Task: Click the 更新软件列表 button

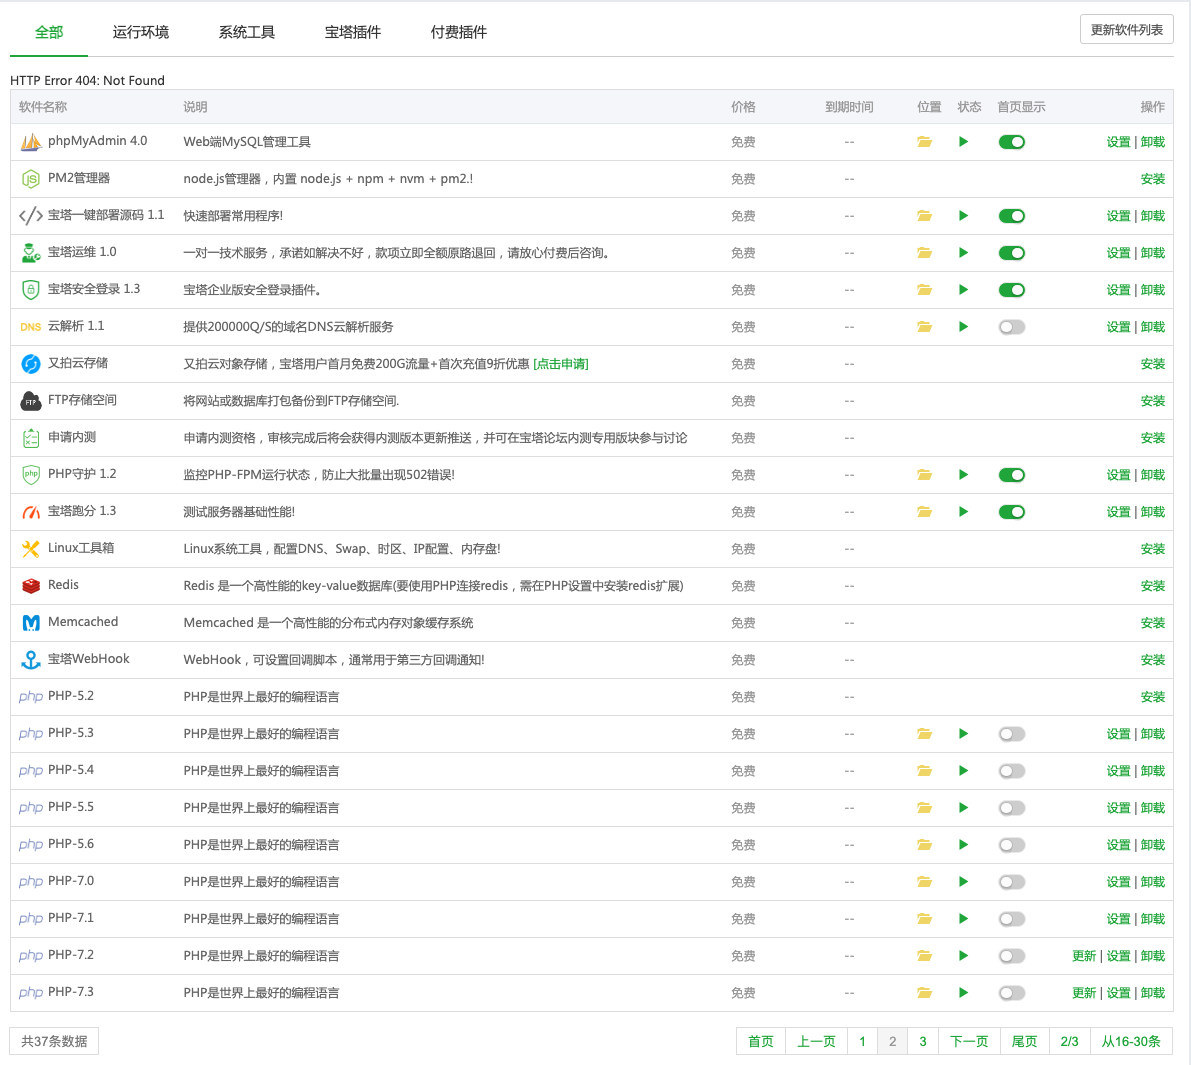Action: point(1126,30)
